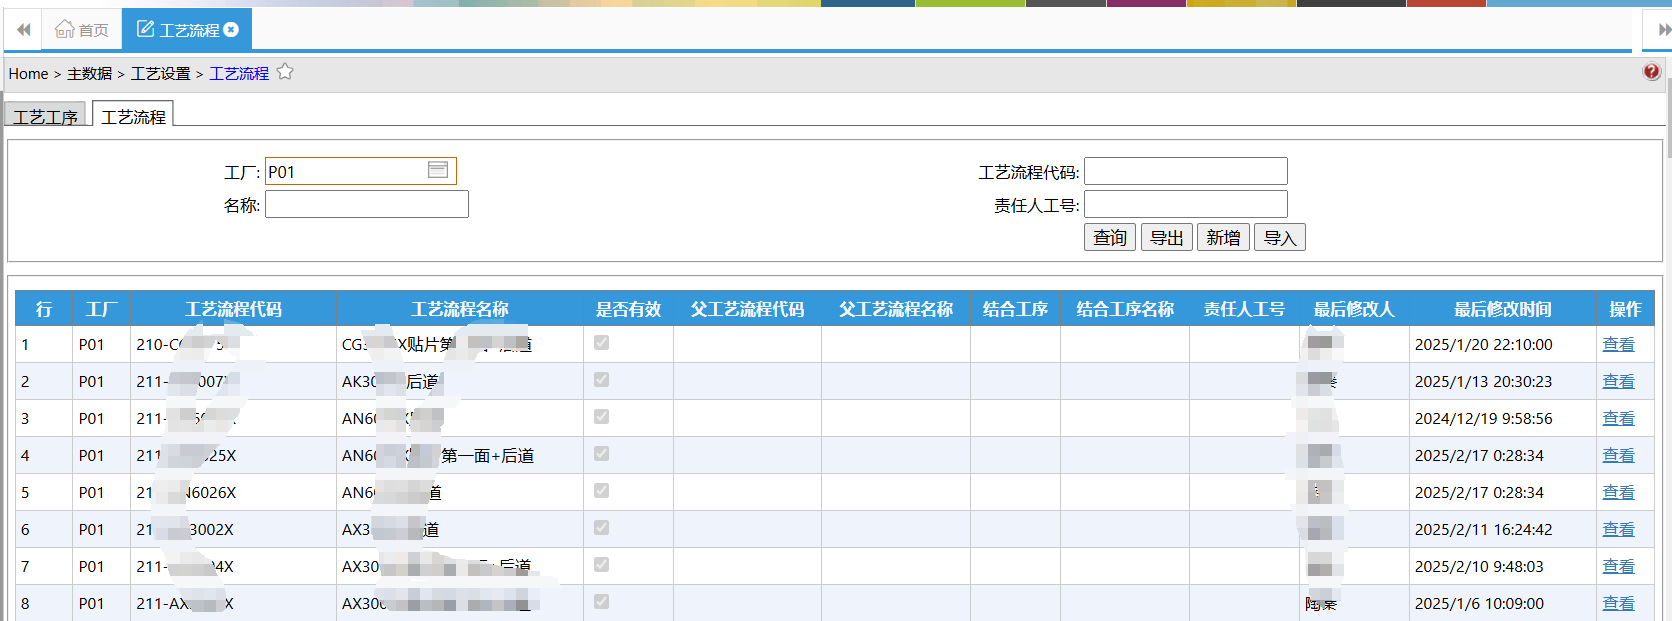
Task: Focus the 责任人工号 input field
Action: [x=1185, y=204]
